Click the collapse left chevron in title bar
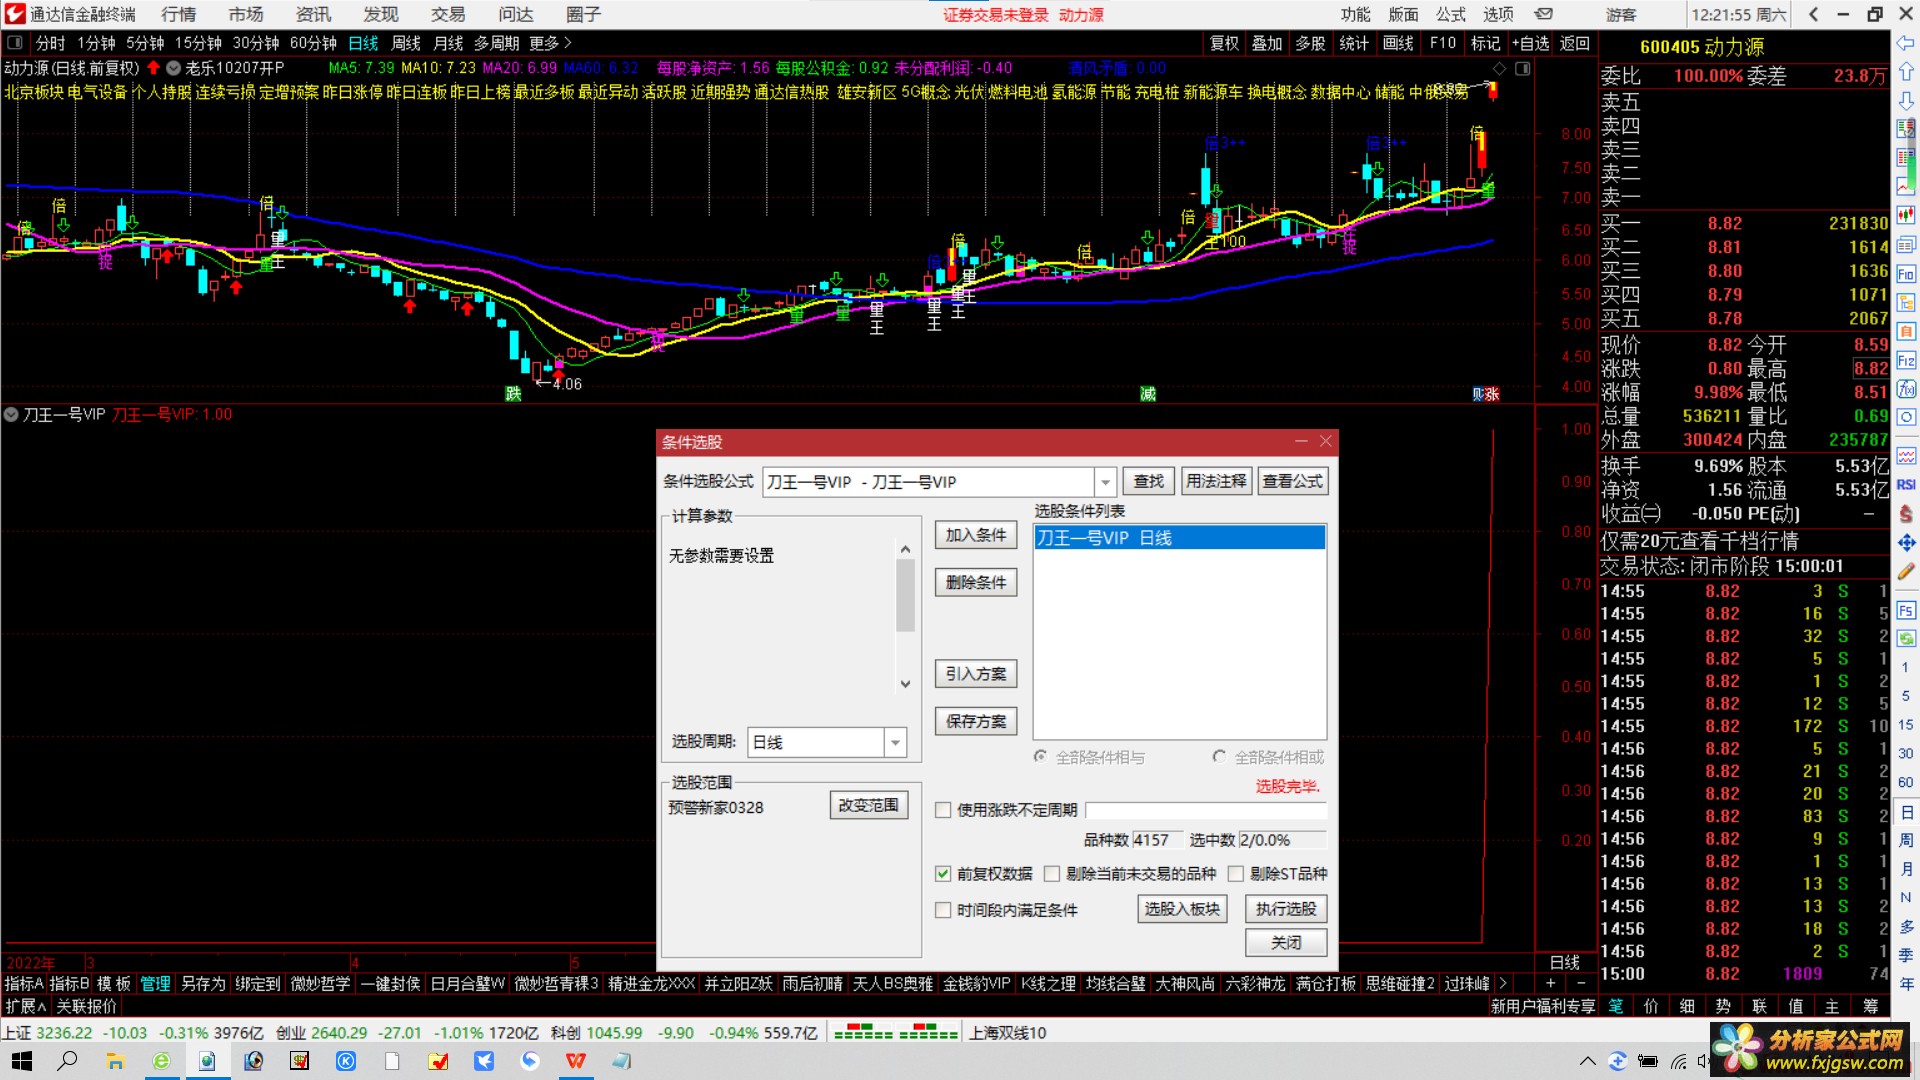Viewport: 1920px width, 1080px height. tap(1813, 14)
